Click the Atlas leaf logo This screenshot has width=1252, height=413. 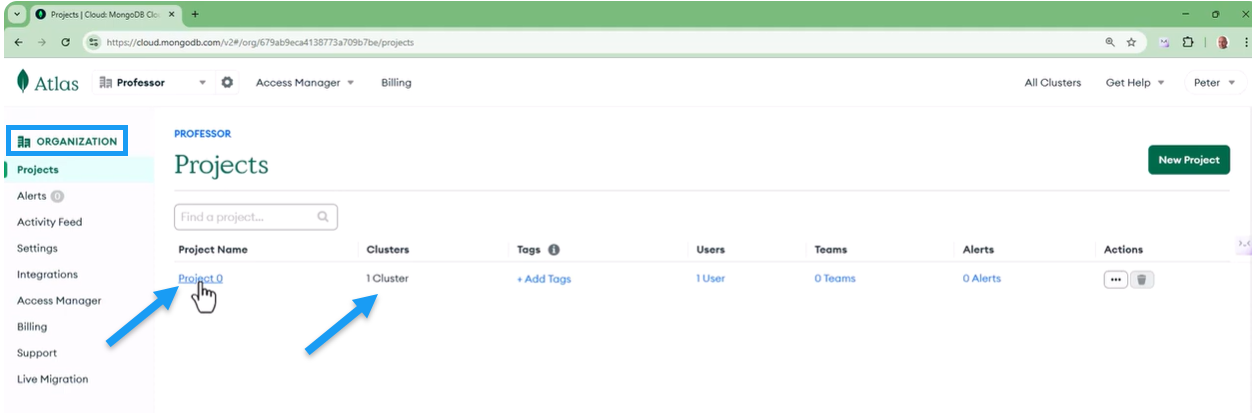[x=23, y=82]
